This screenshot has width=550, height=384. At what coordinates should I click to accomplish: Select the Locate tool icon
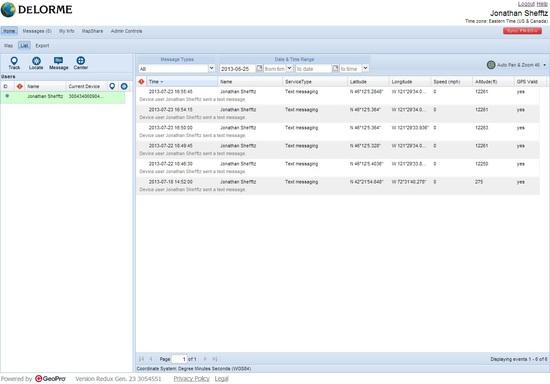tap(36, 63)
